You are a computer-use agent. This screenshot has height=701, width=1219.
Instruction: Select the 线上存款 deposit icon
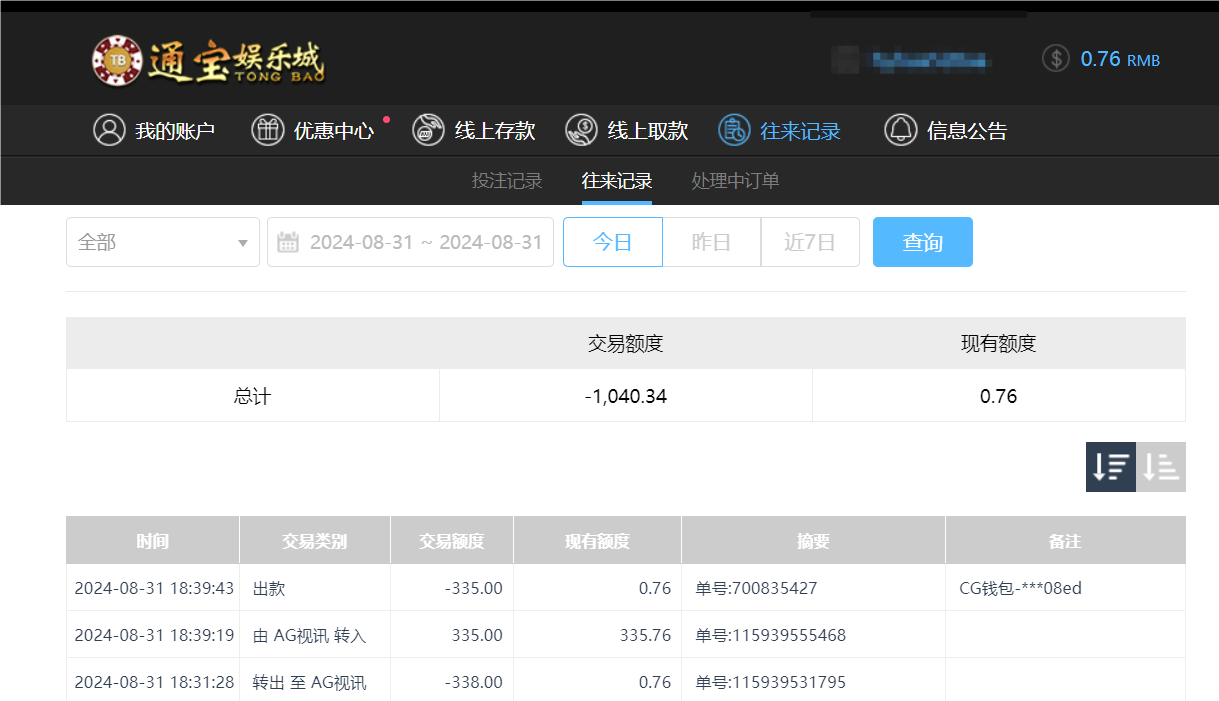427,130
